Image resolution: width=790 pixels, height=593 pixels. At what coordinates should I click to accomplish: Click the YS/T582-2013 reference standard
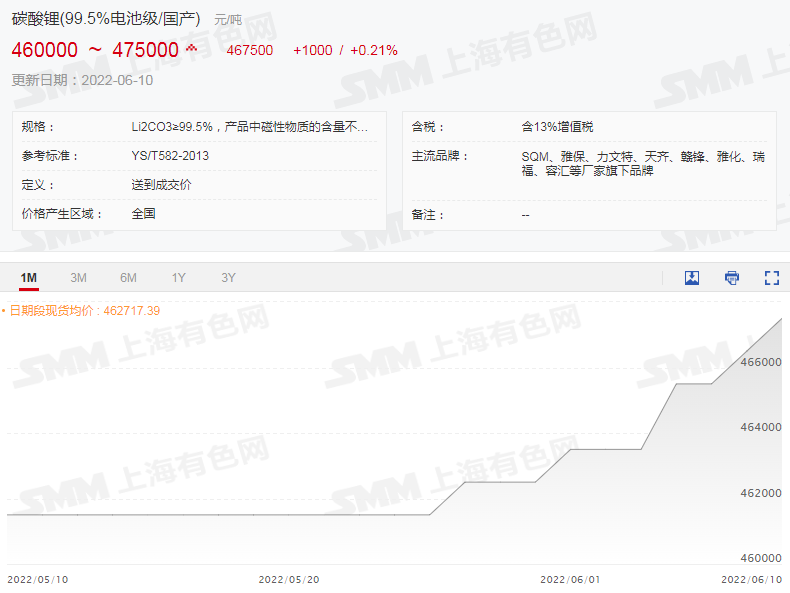[x=170, y=156]
